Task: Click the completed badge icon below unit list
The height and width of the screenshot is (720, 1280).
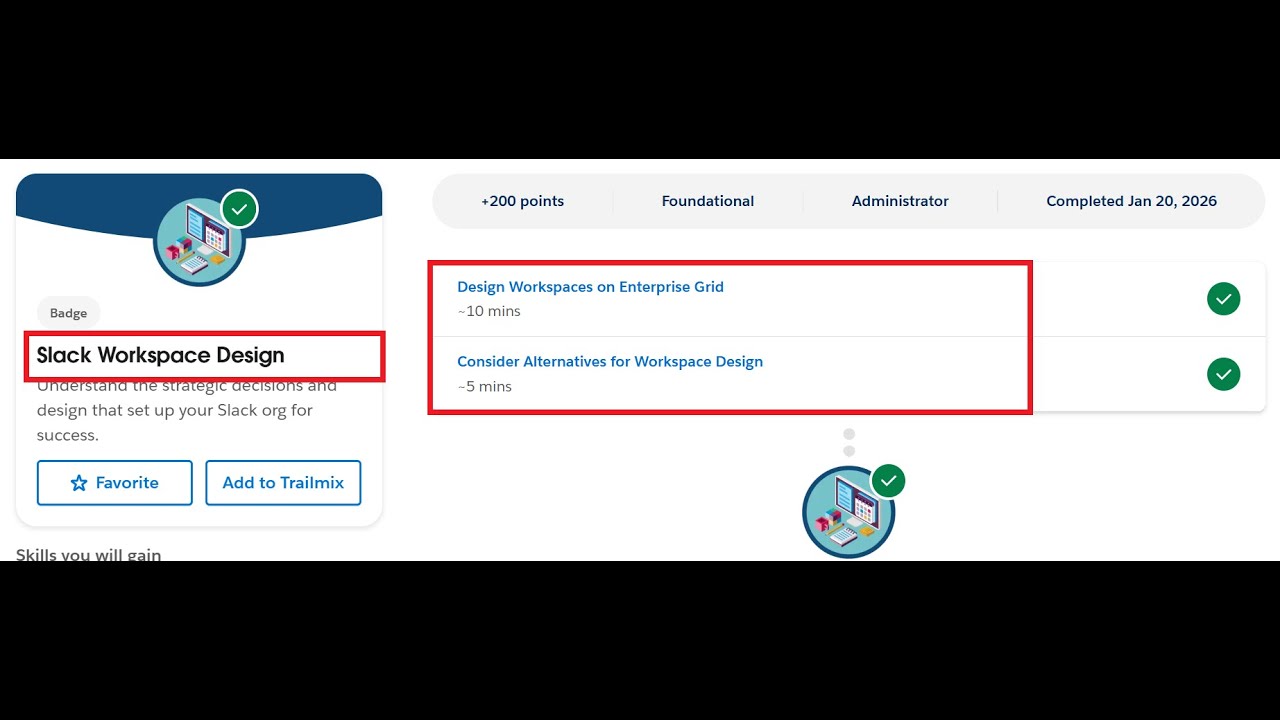Action: click(x=848, y=513)
